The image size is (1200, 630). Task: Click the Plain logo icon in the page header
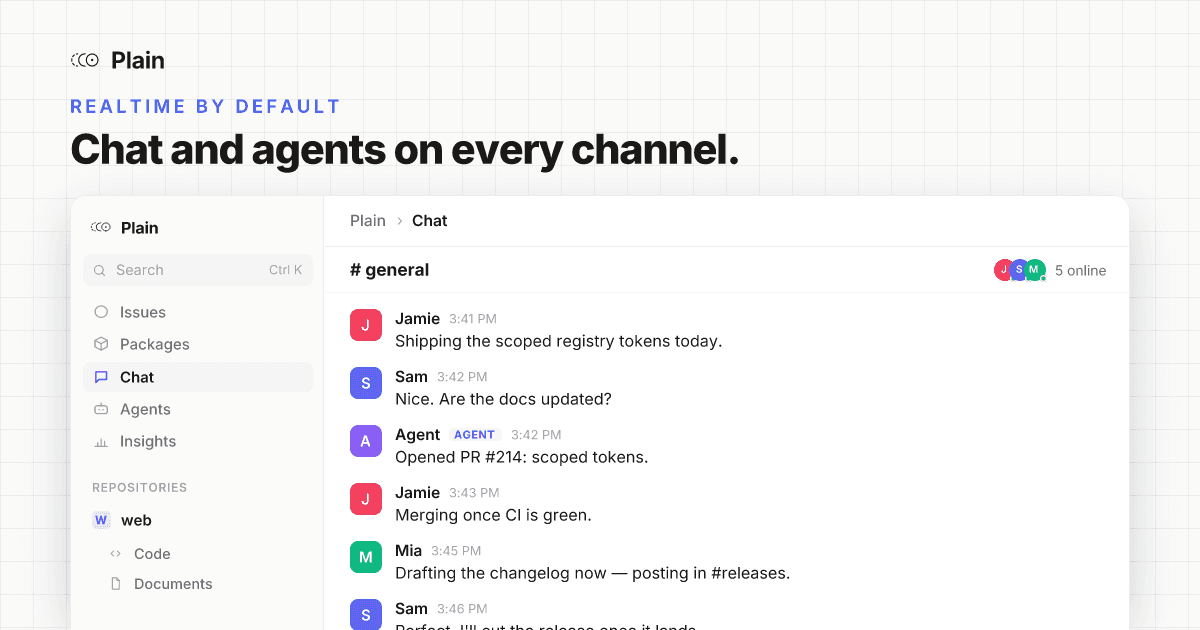85,60
